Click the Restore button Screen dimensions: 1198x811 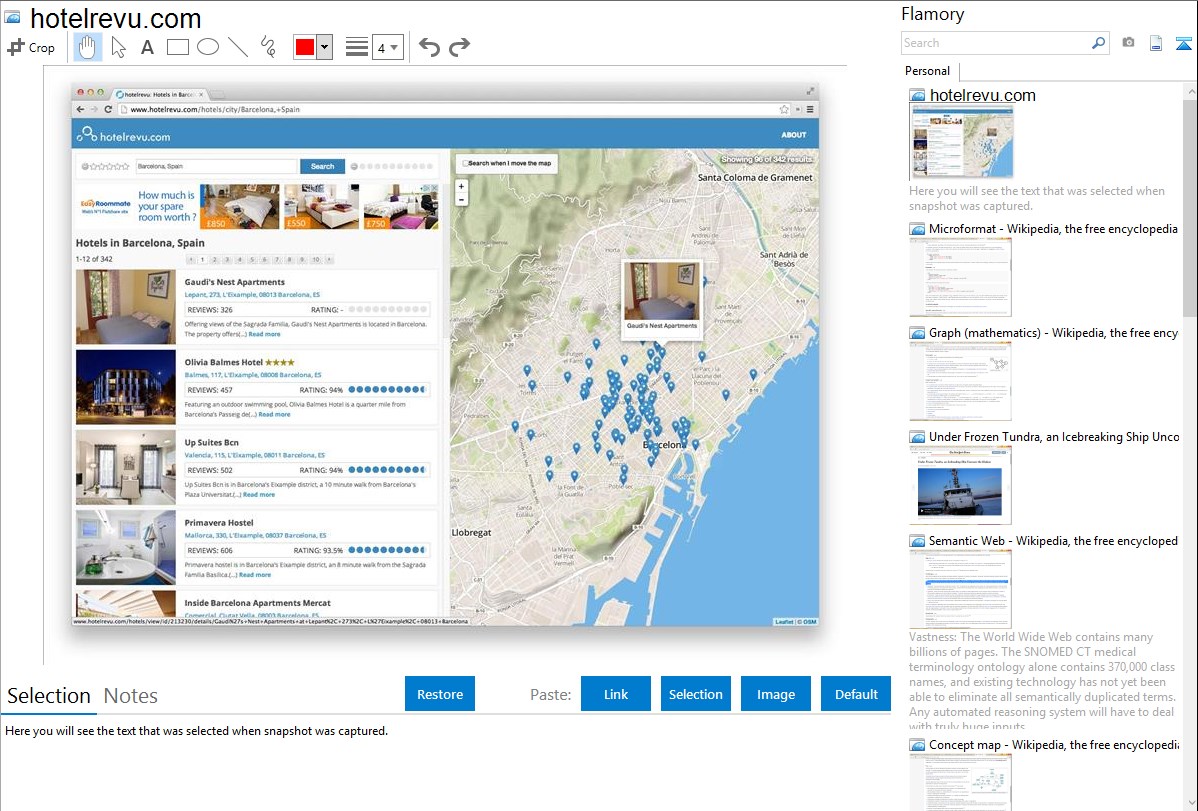pyautogui.click(x=440, y=694)
